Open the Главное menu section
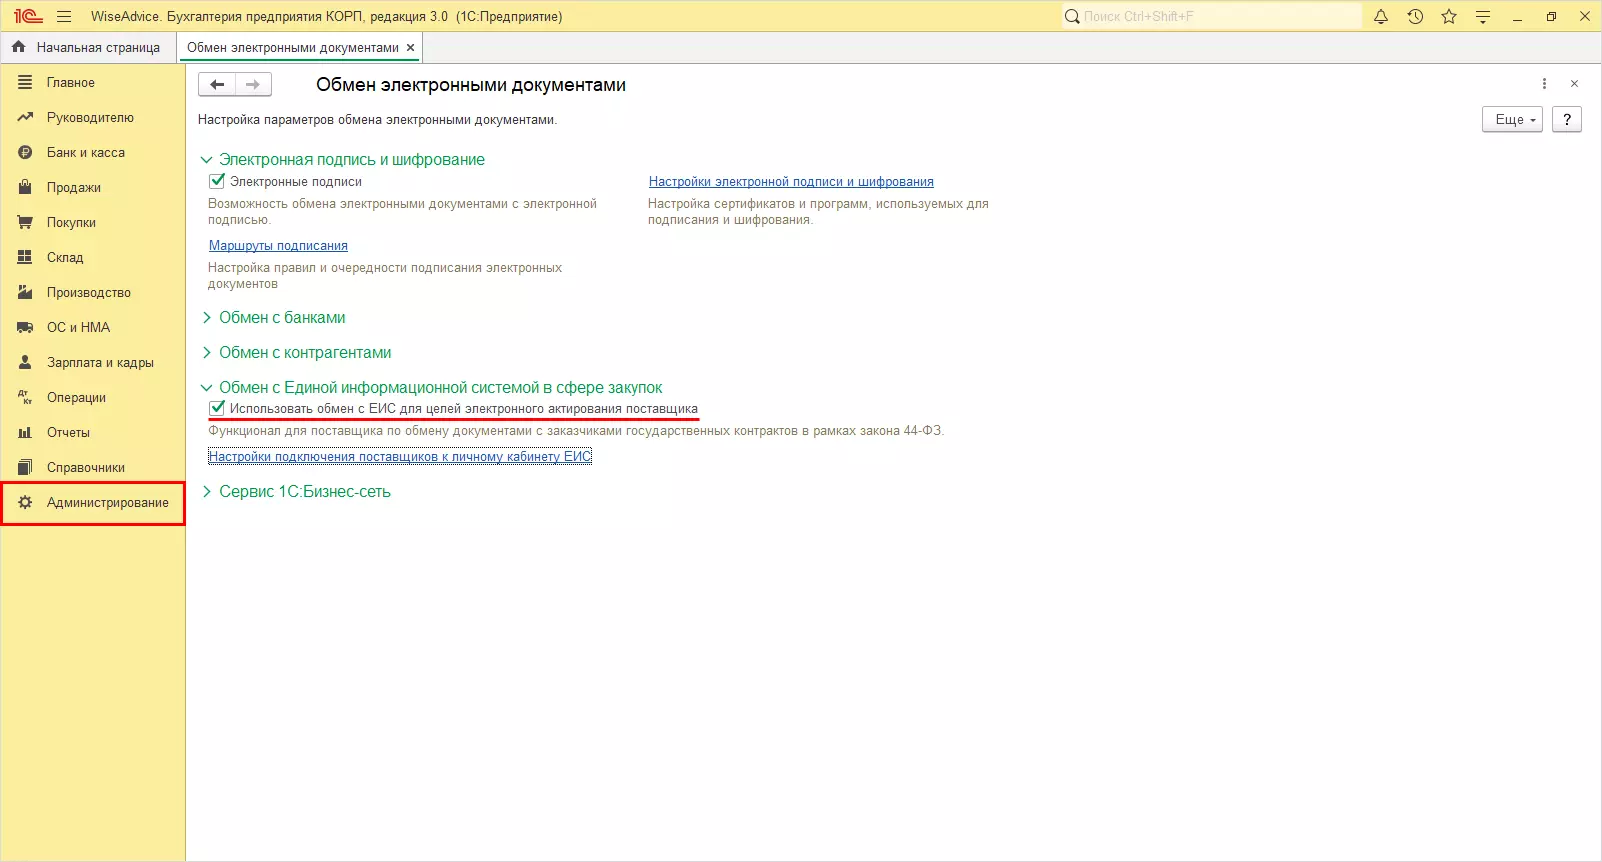This screenshot has height=862, width=1602. coord(92,82)
